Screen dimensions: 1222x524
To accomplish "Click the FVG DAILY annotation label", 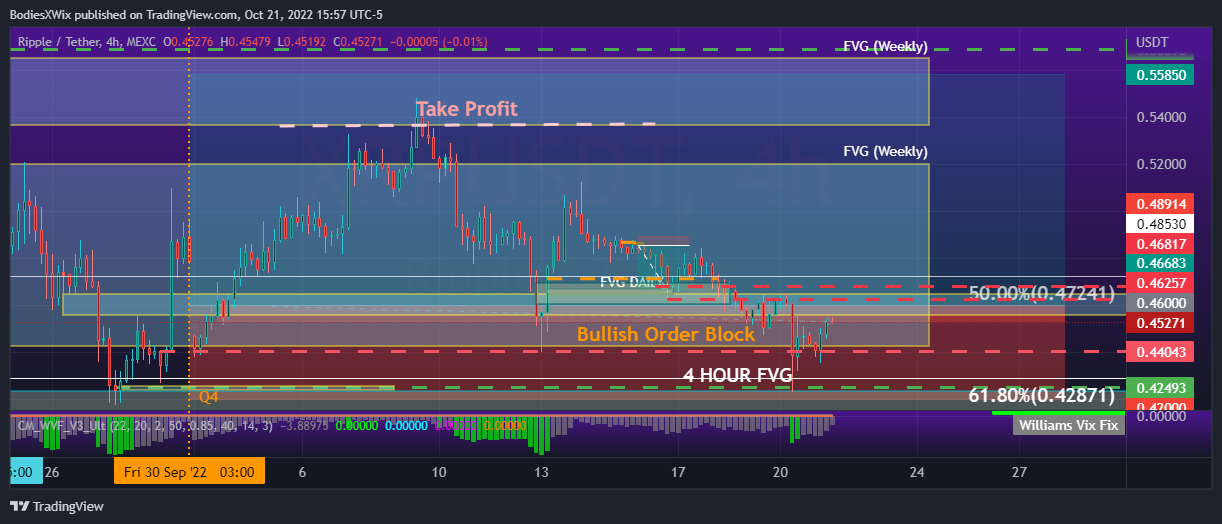I will pyautogui.click(x=633, y=282).
